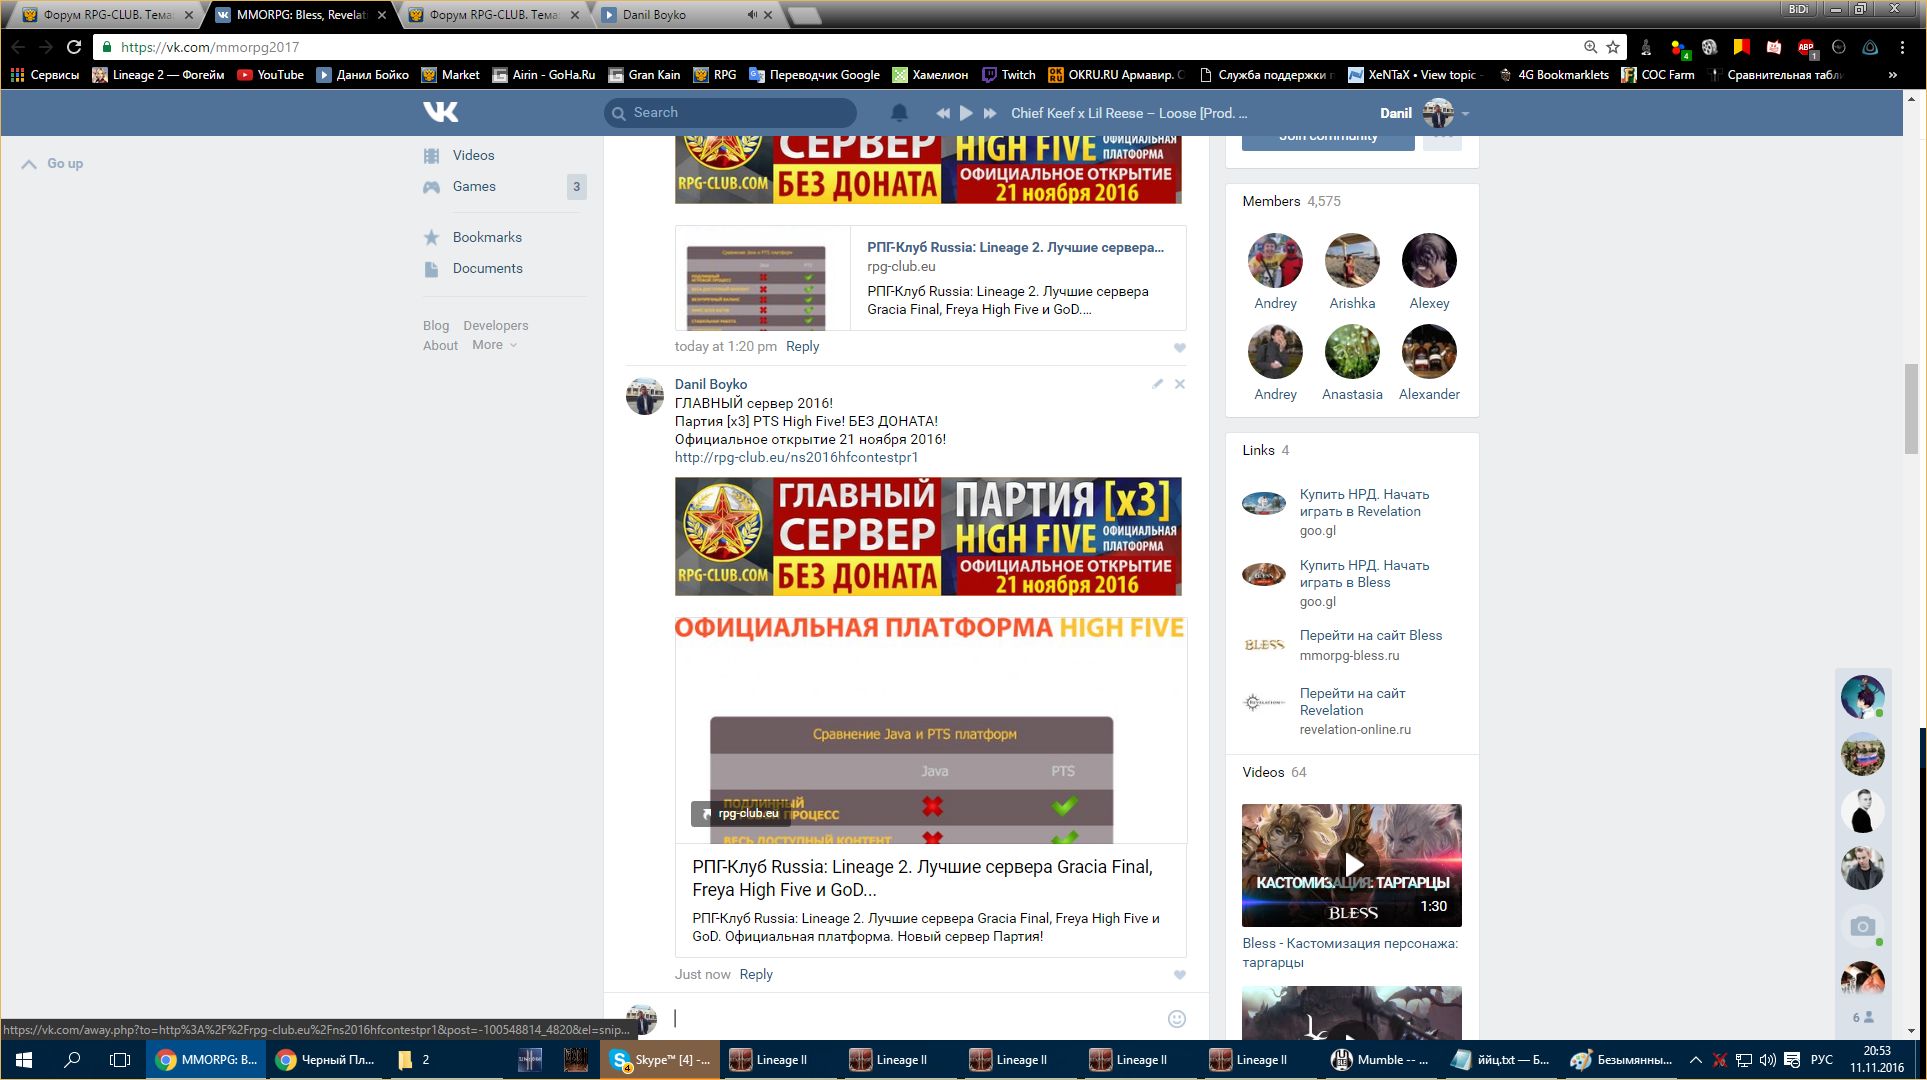Open the Twitch bookmark
The width and height of the screenshot is (1927, 1080).
tap(1008, 75)
